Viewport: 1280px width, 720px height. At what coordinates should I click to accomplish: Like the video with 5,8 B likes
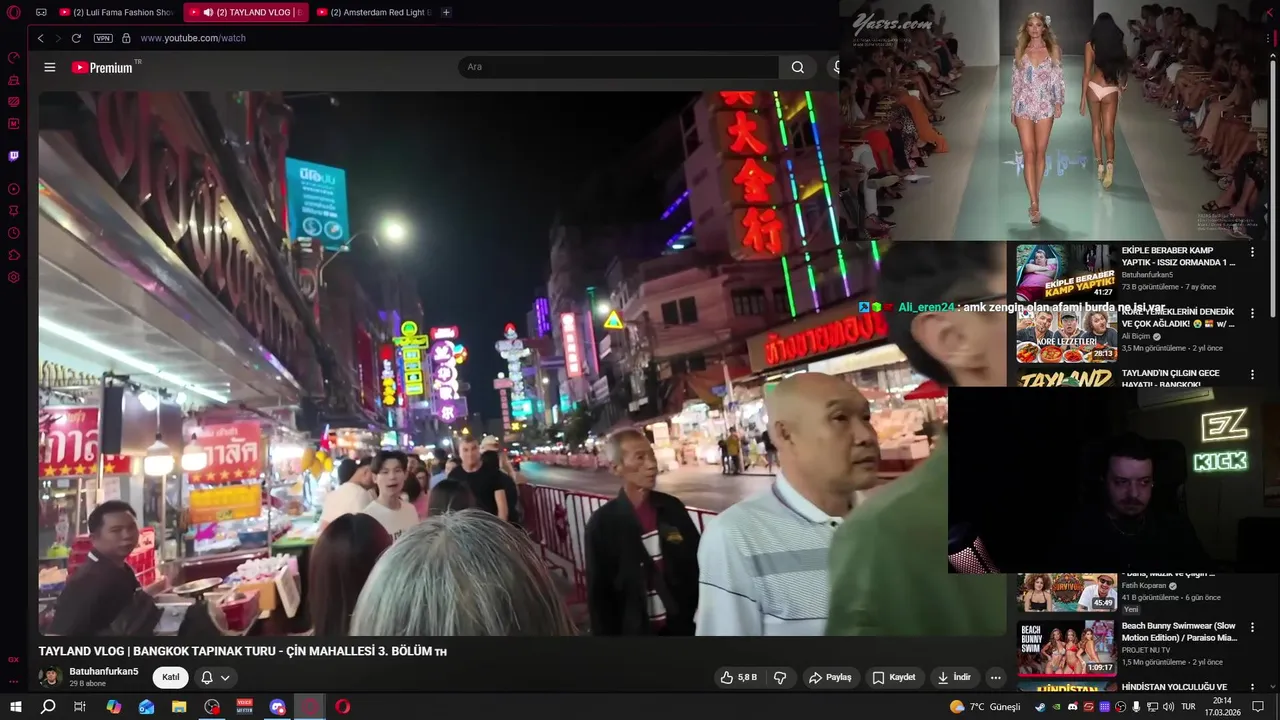pos(739,677)
